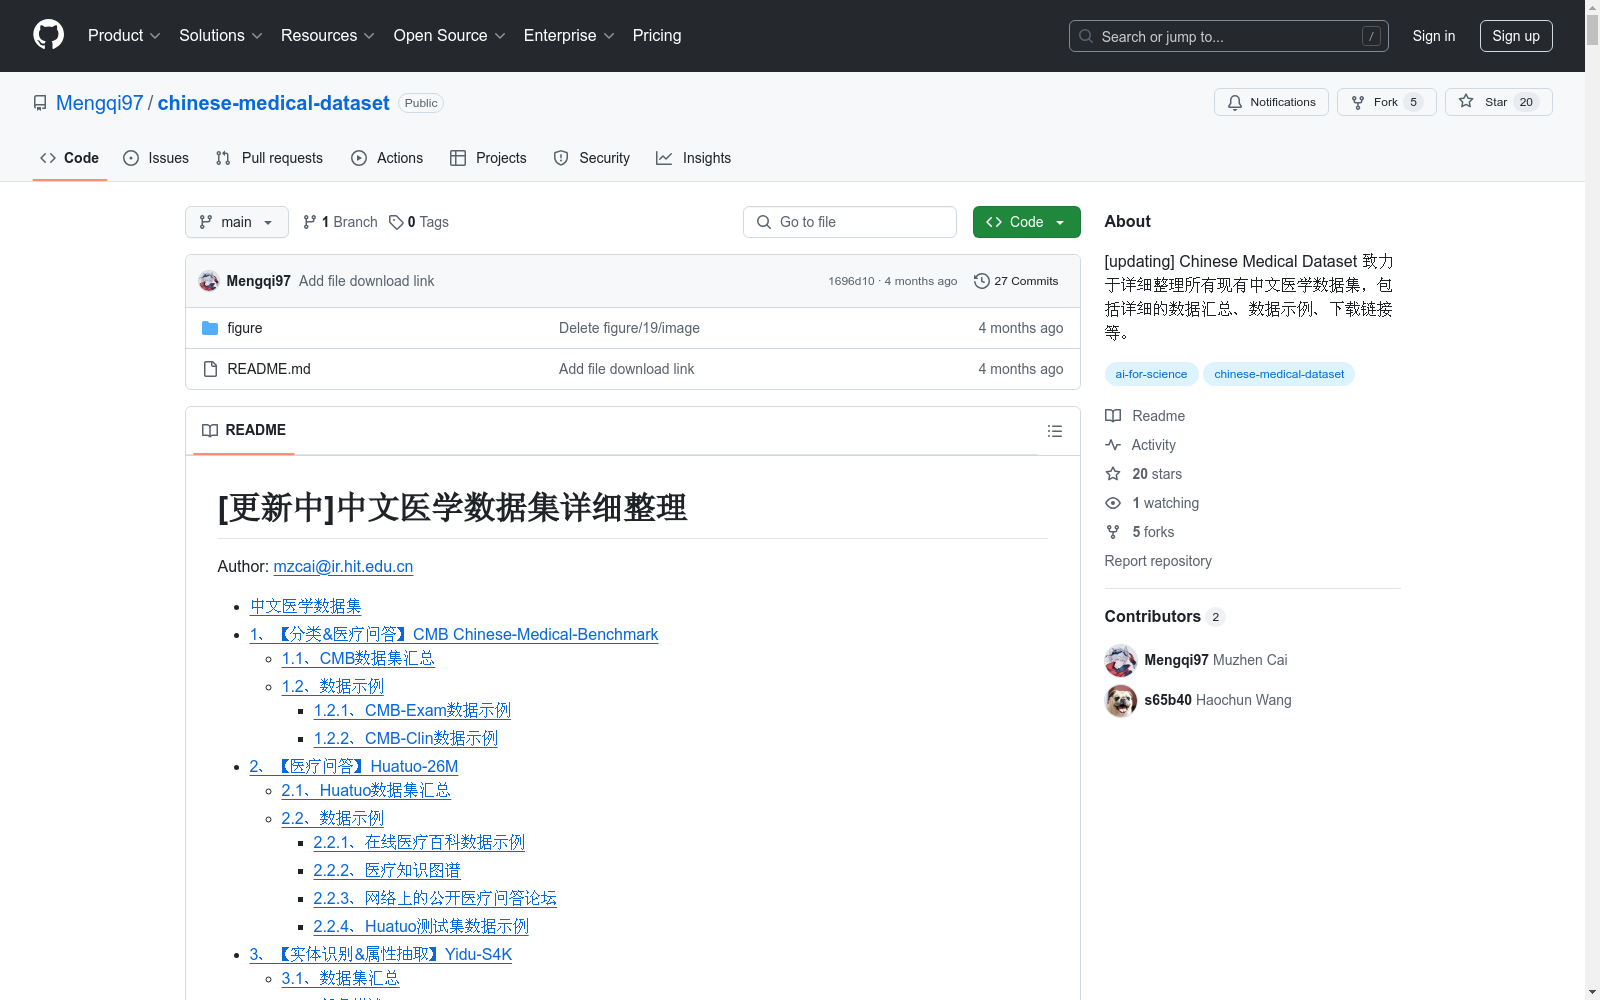Image resolution: width=1600 pixels, height=1000 pixels.
Task: Click the figure folder icon
Action: pyautogui.click(x=210, y=328)
